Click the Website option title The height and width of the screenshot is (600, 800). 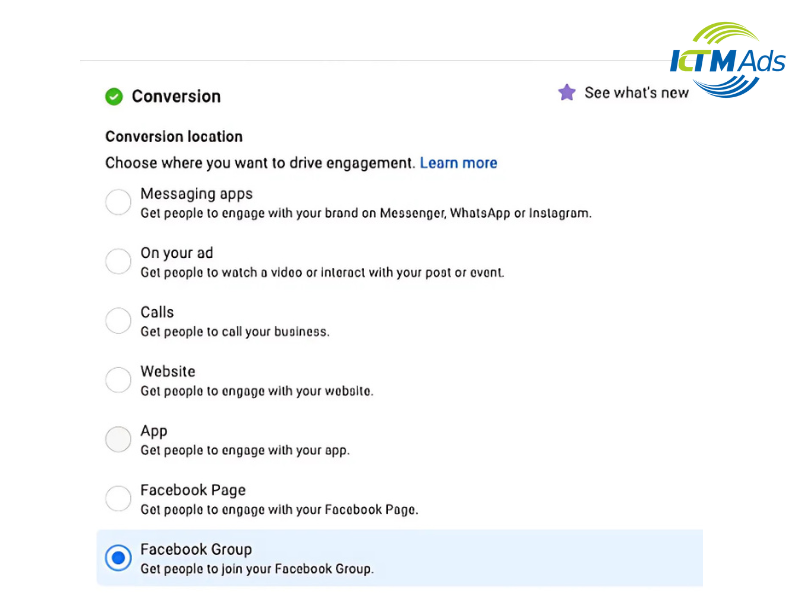pyautogui.click(x=168, y=371)
